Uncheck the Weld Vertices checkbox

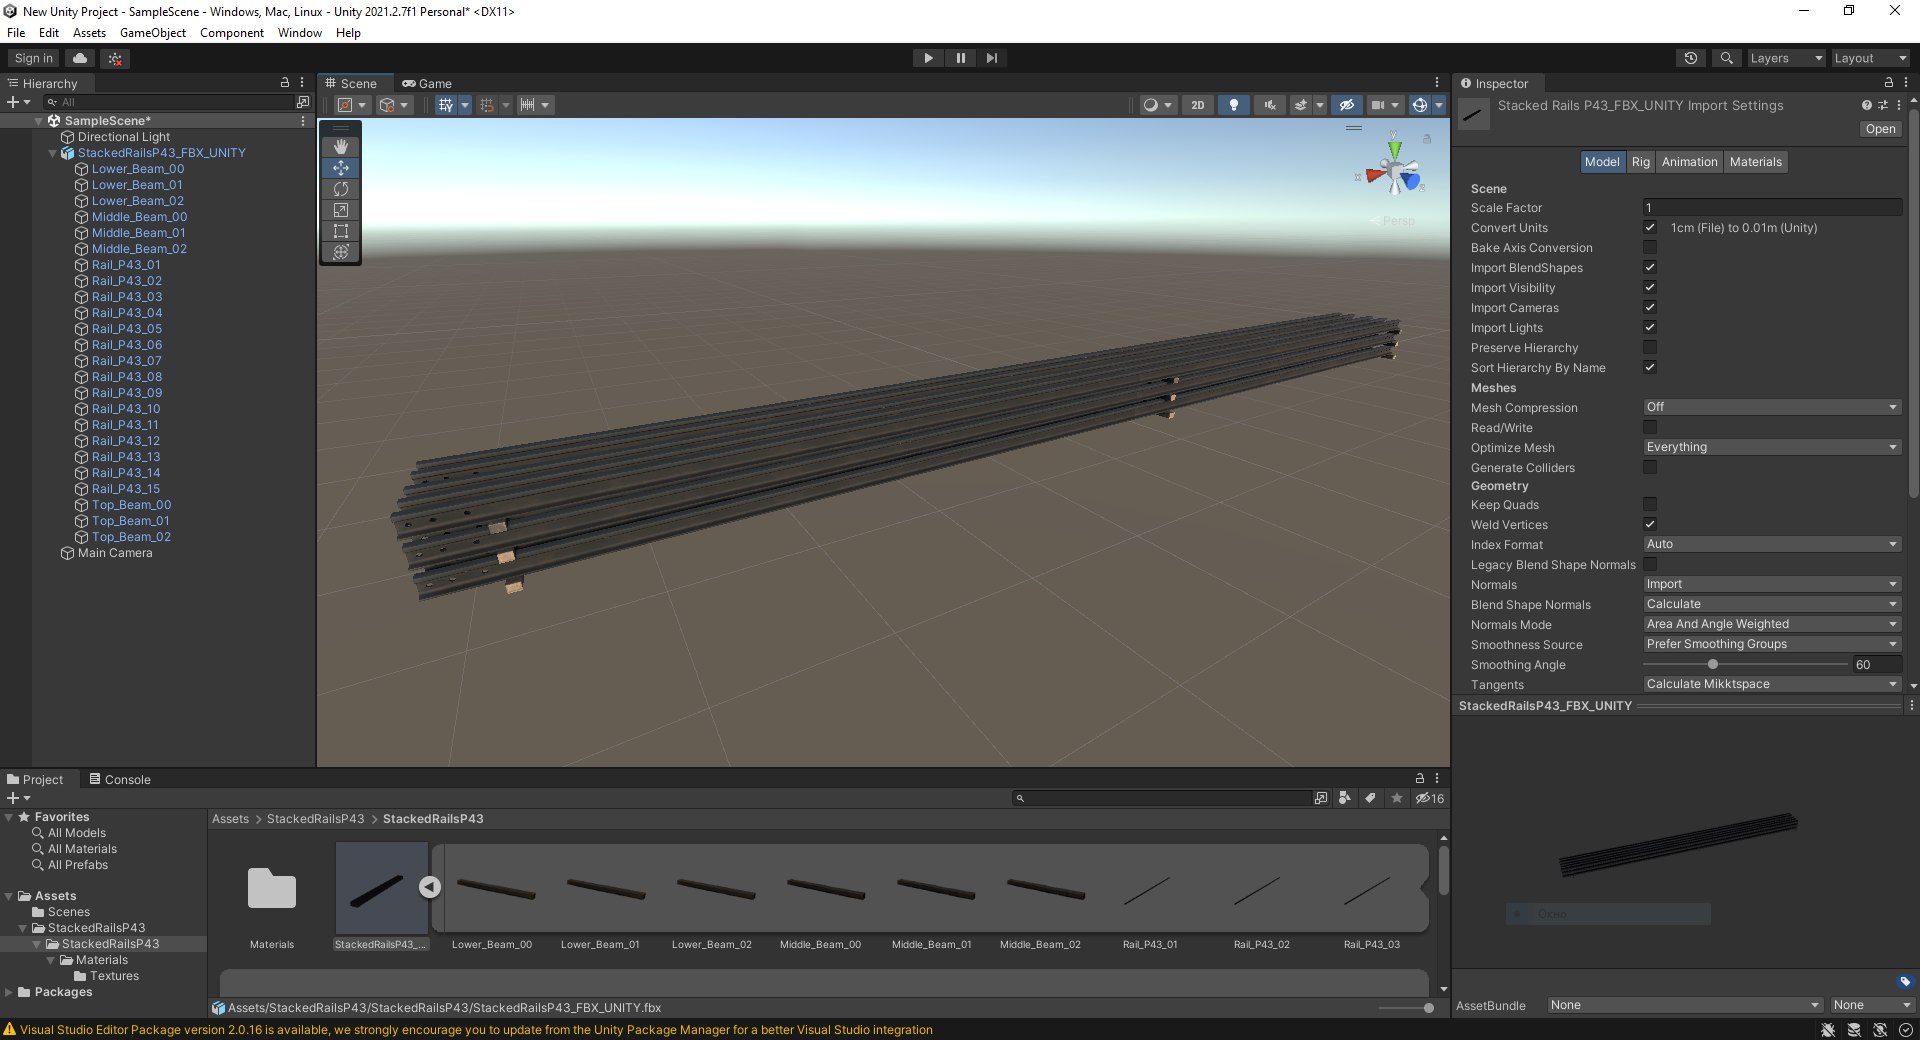pyautogui.click(x=1650, y=524)
